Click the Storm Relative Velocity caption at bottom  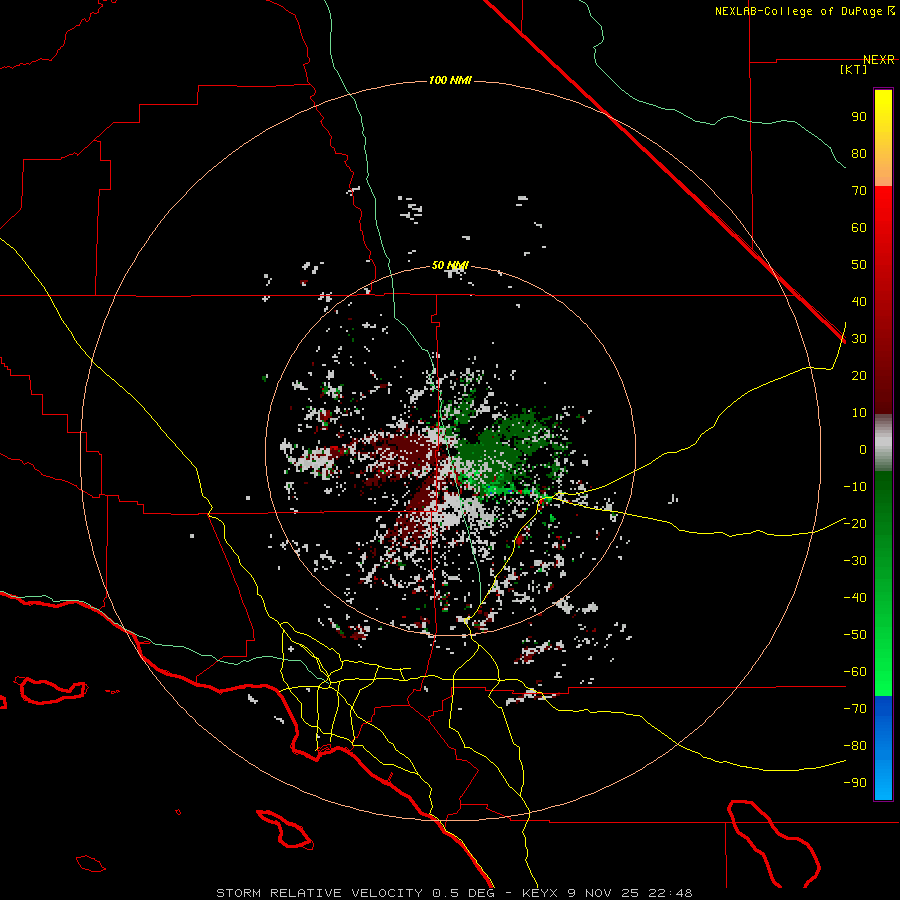point(454,893)
